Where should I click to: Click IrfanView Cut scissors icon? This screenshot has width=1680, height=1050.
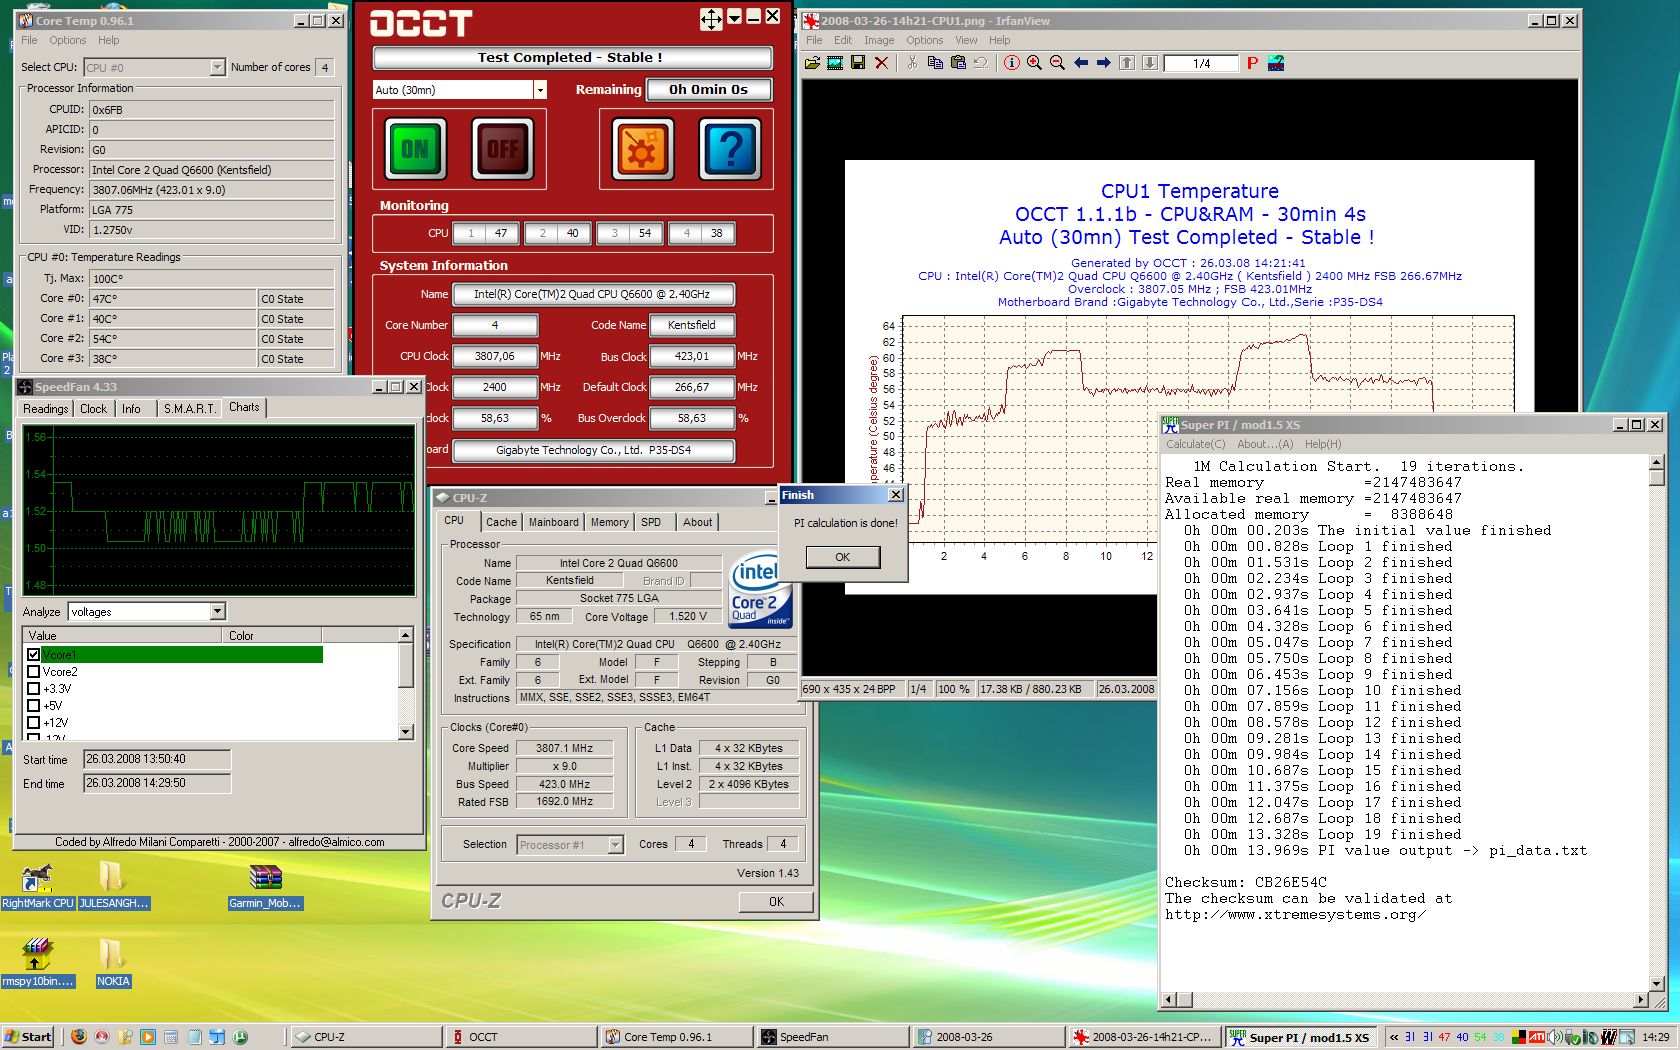[x=912, y=63]
